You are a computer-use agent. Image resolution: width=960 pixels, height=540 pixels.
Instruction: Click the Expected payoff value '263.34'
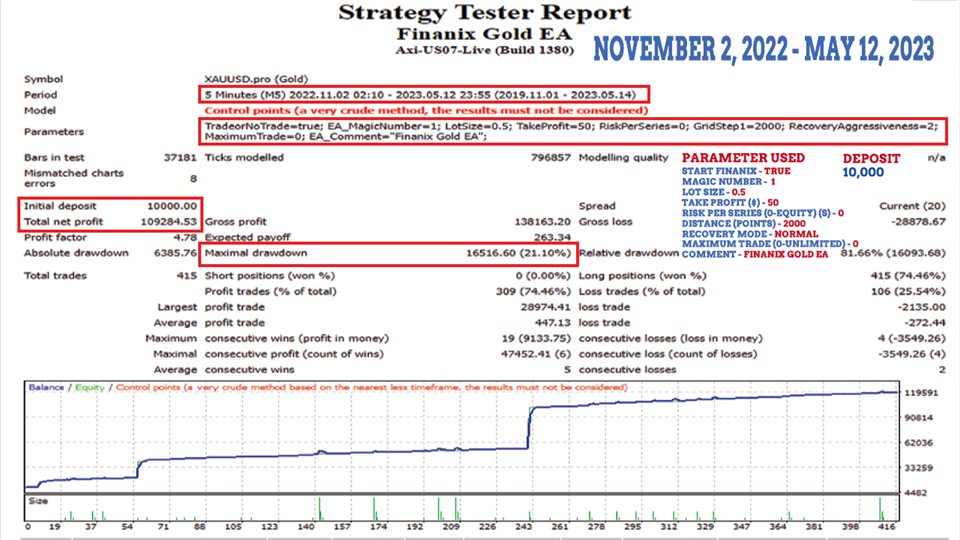point(552,238)
